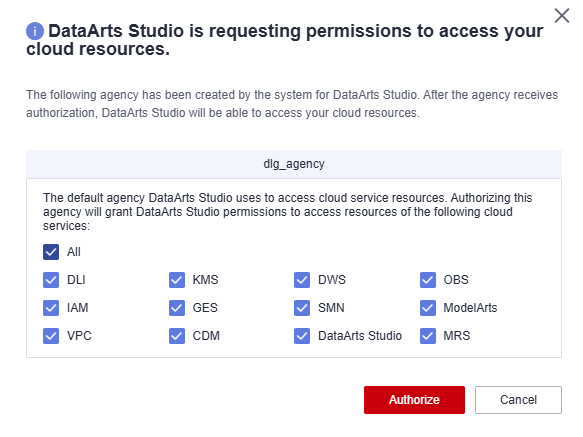Toggle the CDM checkbox
This screenshot has height=437, width=583.
(x=177, y=336)
